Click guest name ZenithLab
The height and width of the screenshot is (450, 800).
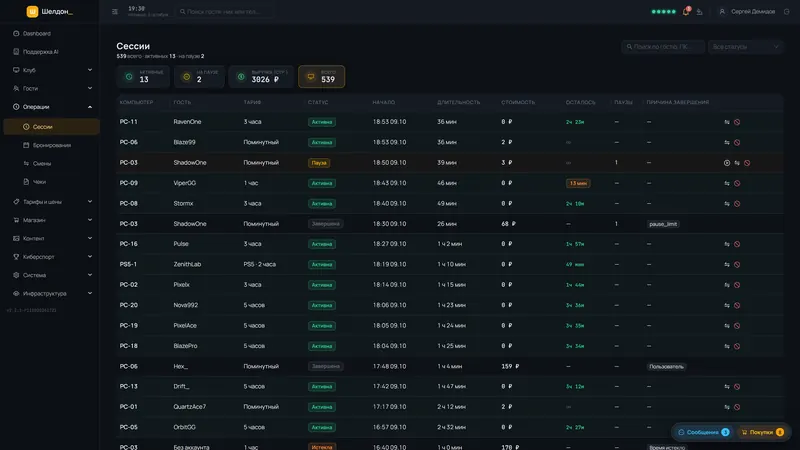click(x=187, y=264)
